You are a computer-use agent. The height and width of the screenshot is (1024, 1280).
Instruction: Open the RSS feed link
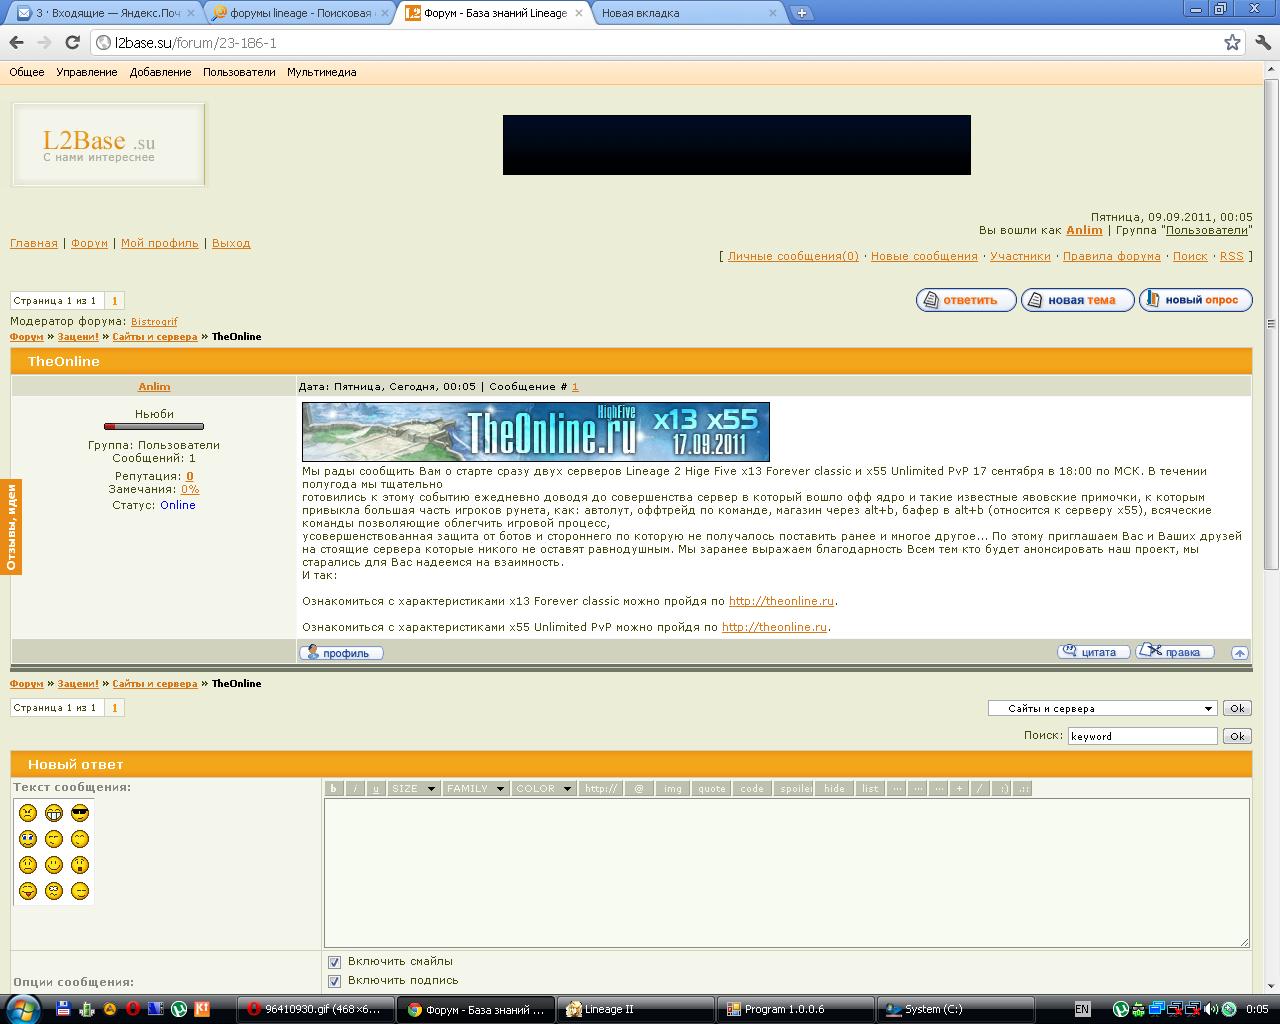(1232, 256)
